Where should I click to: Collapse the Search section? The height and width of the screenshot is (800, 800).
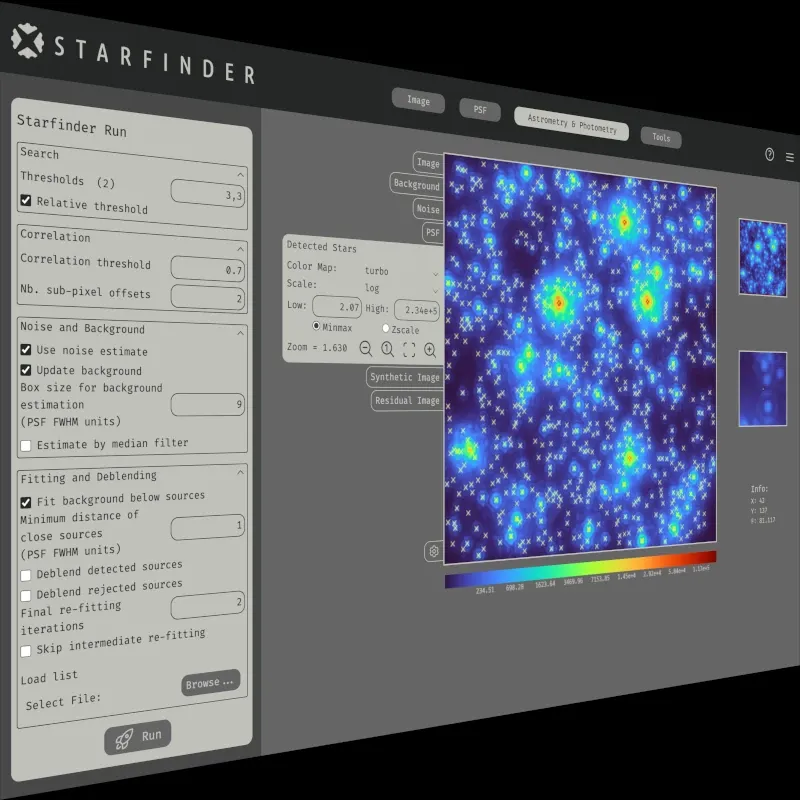click(240, 175)
